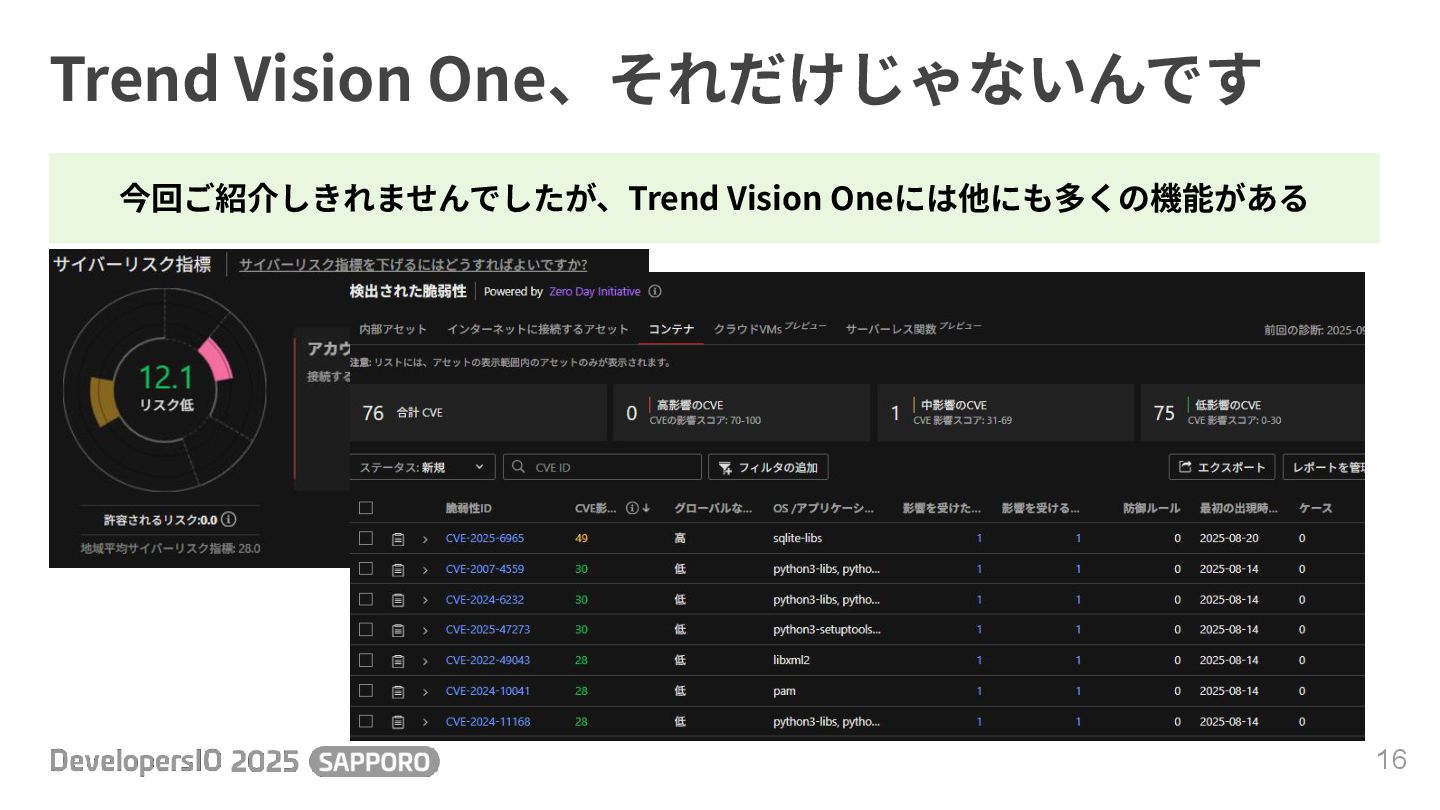The image size is (1440, 810).
Task: Tick checkbox for CVE-2024-10041
Action: [x=366, y=691]
